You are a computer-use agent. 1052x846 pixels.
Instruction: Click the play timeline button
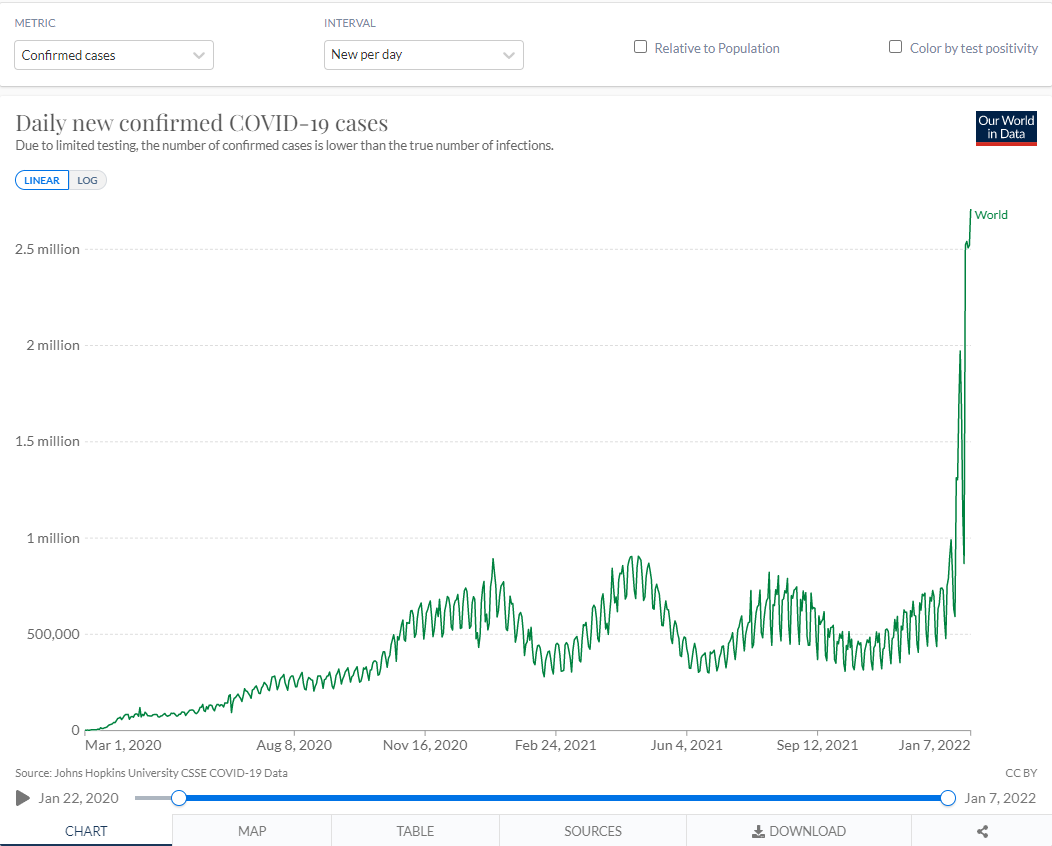tap(23, 798)
